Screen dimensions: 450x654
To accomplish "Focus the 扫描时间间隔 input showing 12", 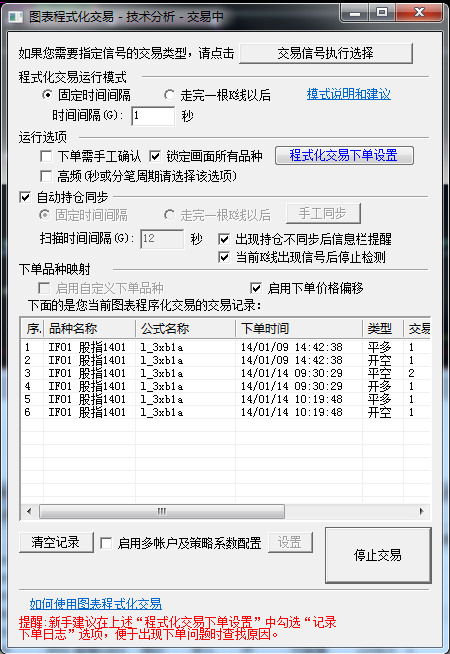I will point(162,239).
